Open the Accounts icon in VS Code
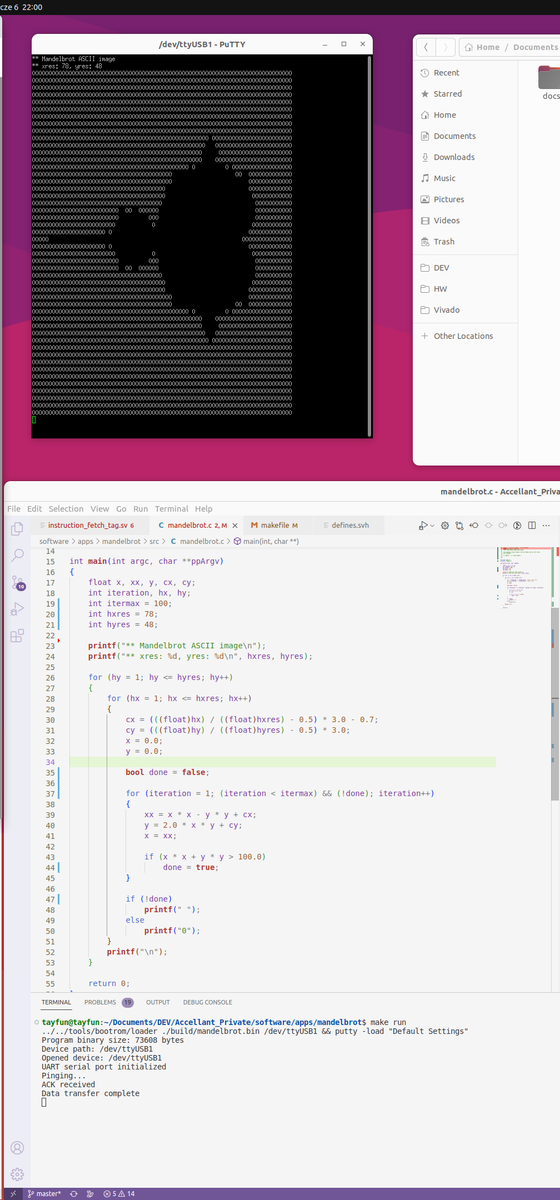 tap(17, 1147)
